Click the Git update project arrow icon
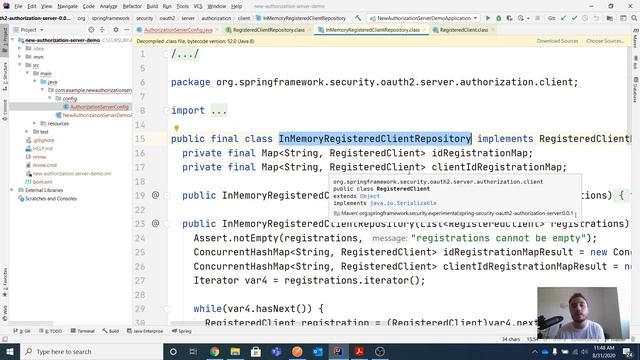Viewport: 640px width, 360px height. coord(563,18)
